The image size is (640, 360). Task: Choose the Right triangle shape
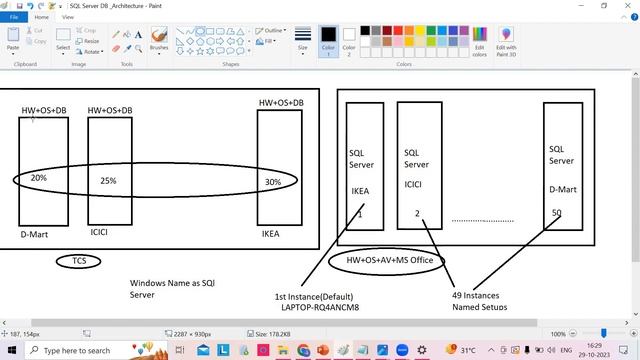pyautogui.click(x=180, y=41)
